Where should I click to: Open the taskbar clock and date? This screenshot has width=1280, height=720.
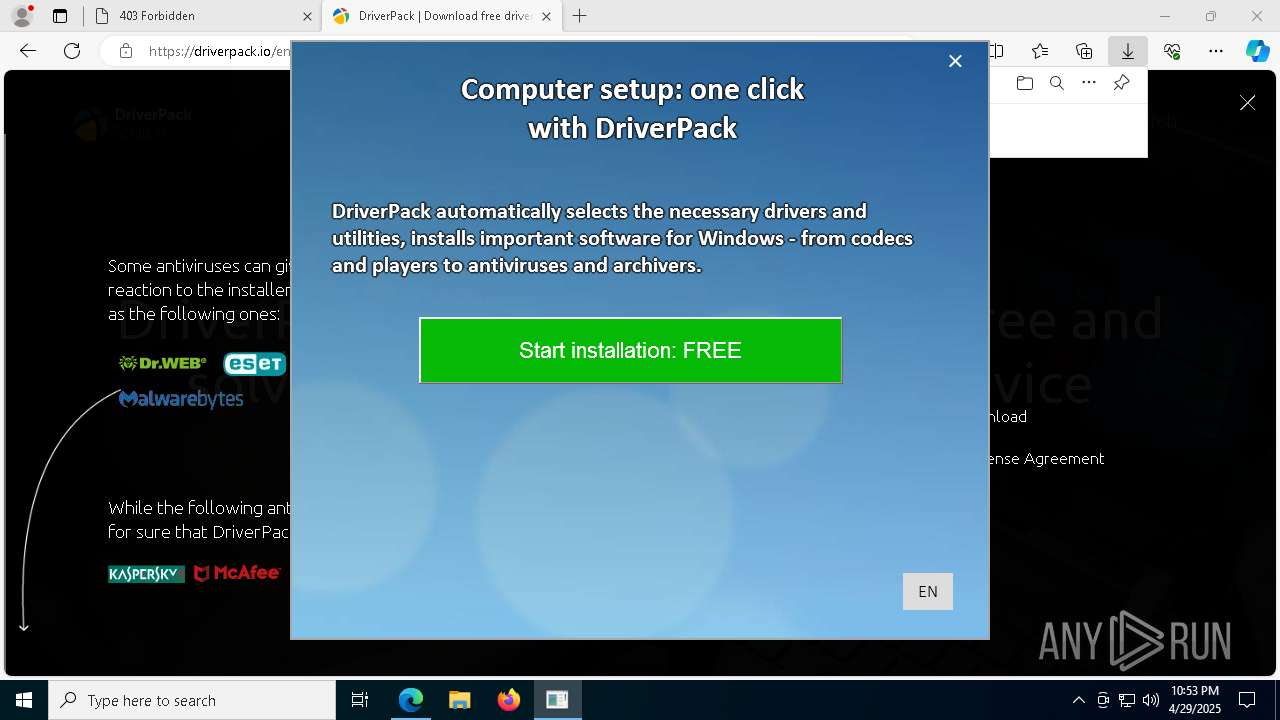click(x=1195, y=700)
